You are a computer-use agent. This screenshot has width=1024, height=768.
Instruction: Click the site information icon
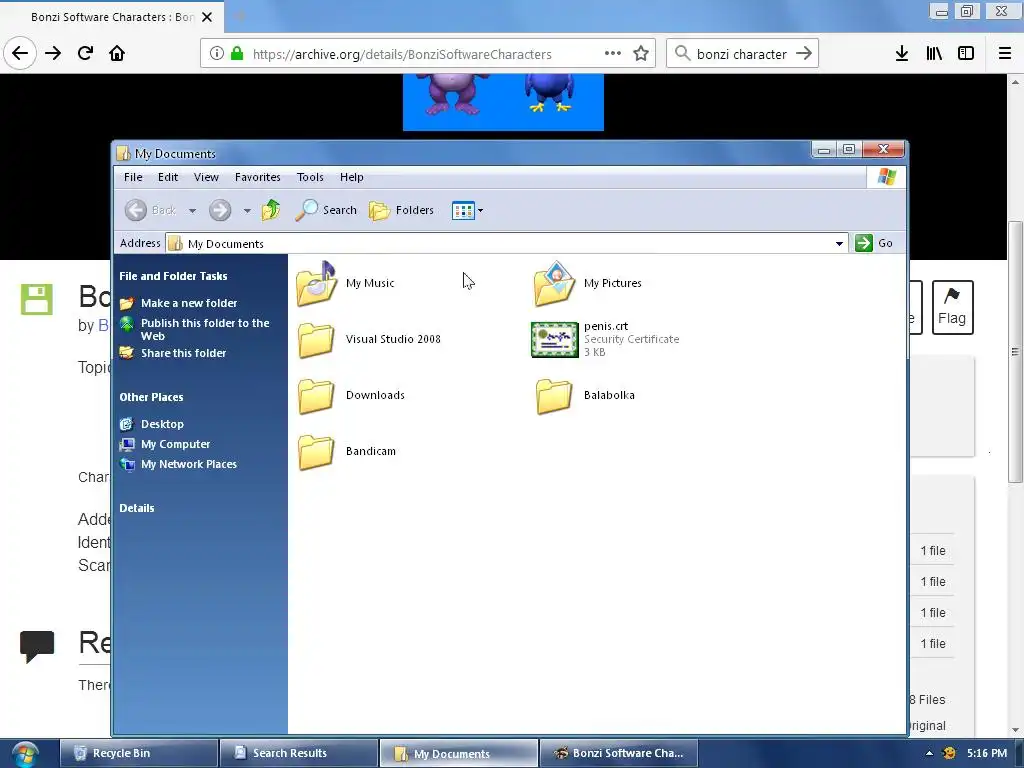tap(217, 54)
